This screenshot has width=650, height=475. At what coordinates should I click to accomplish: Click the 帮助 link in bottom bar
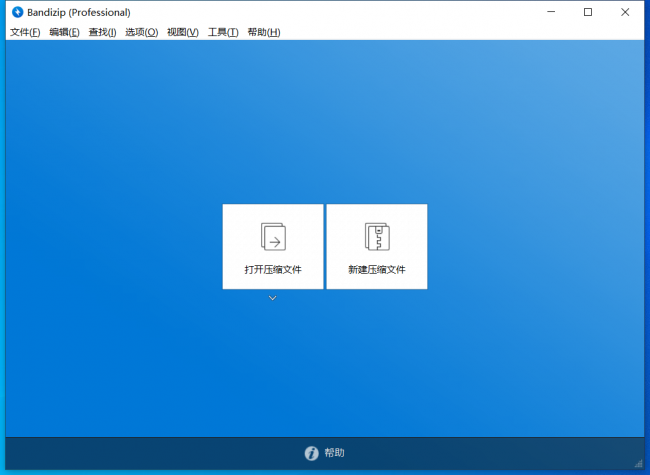coord(334,453)
